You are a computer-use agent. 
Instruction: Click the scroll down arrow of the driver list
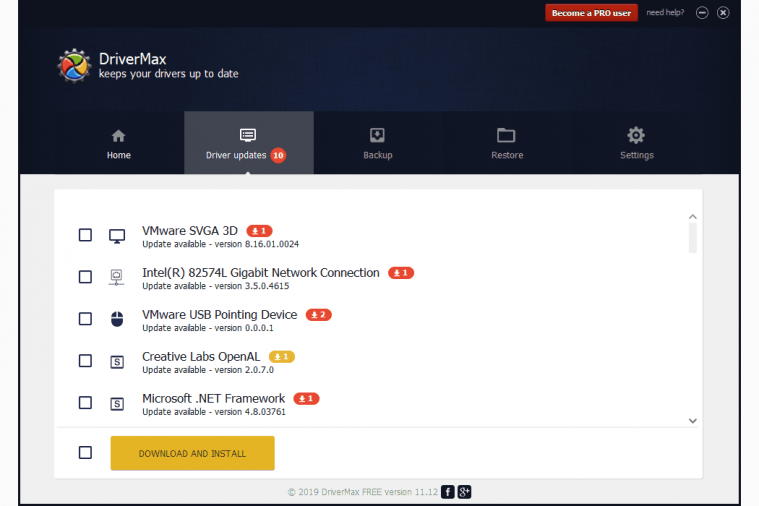(693, 421)
